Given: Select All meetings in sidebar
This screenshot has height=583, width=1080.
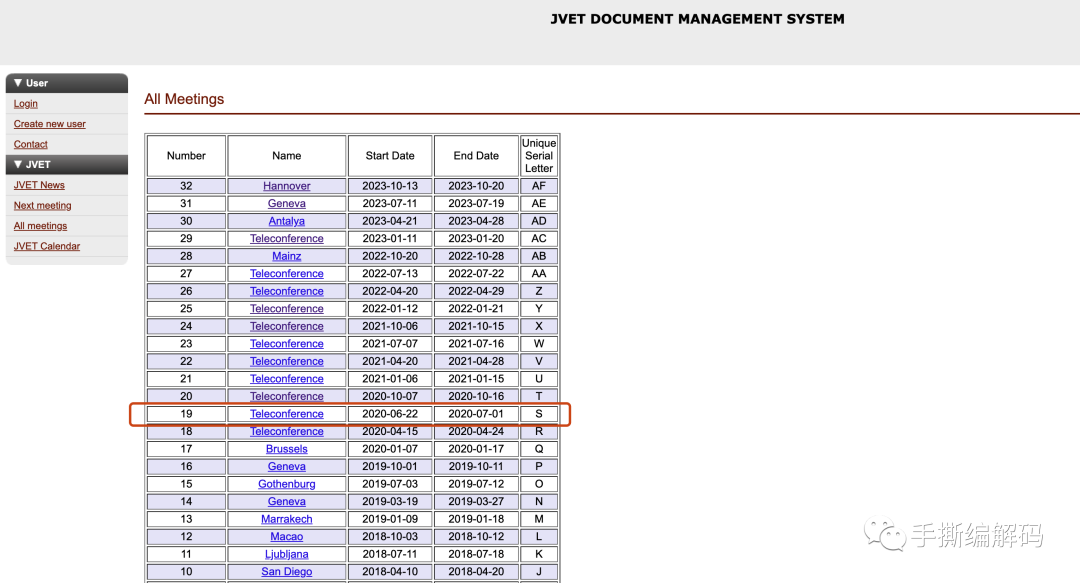Looking at the screenshot, I should pos(41,226).
